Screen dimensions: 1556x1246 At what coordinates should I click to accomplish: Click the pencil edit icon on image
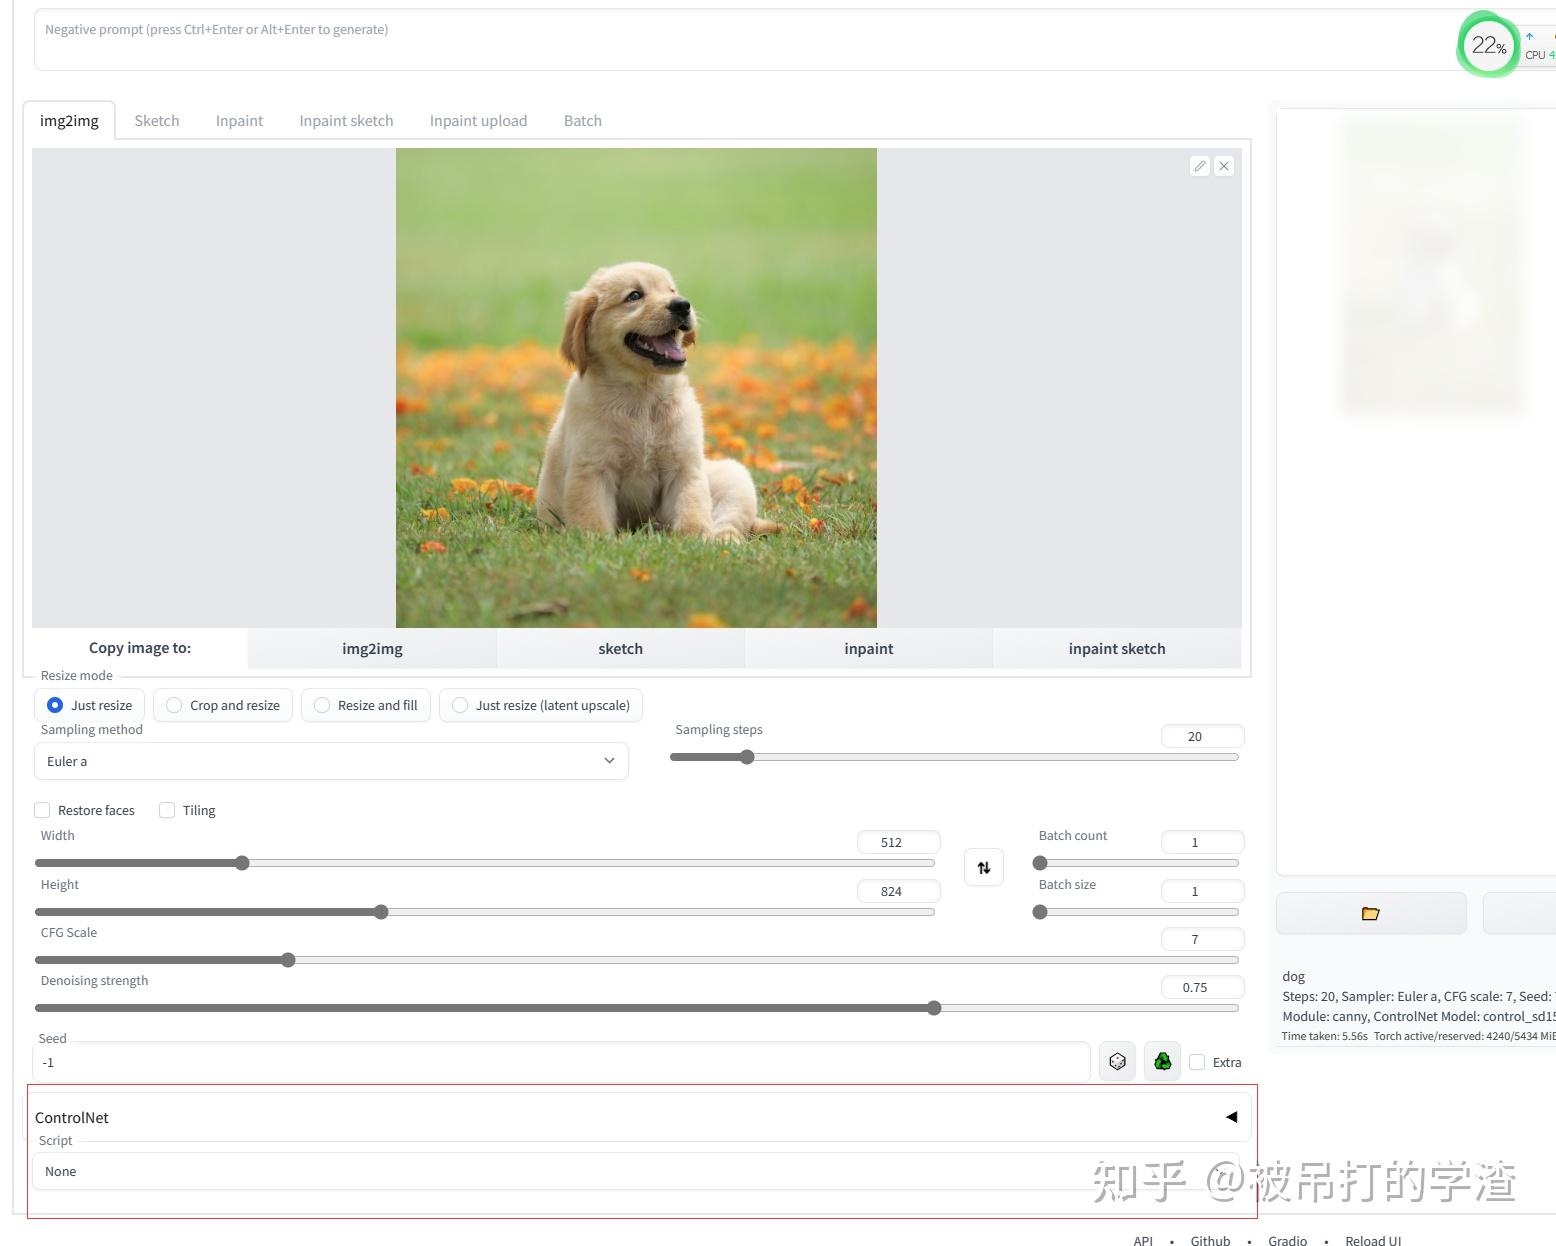coord(1200,166)
